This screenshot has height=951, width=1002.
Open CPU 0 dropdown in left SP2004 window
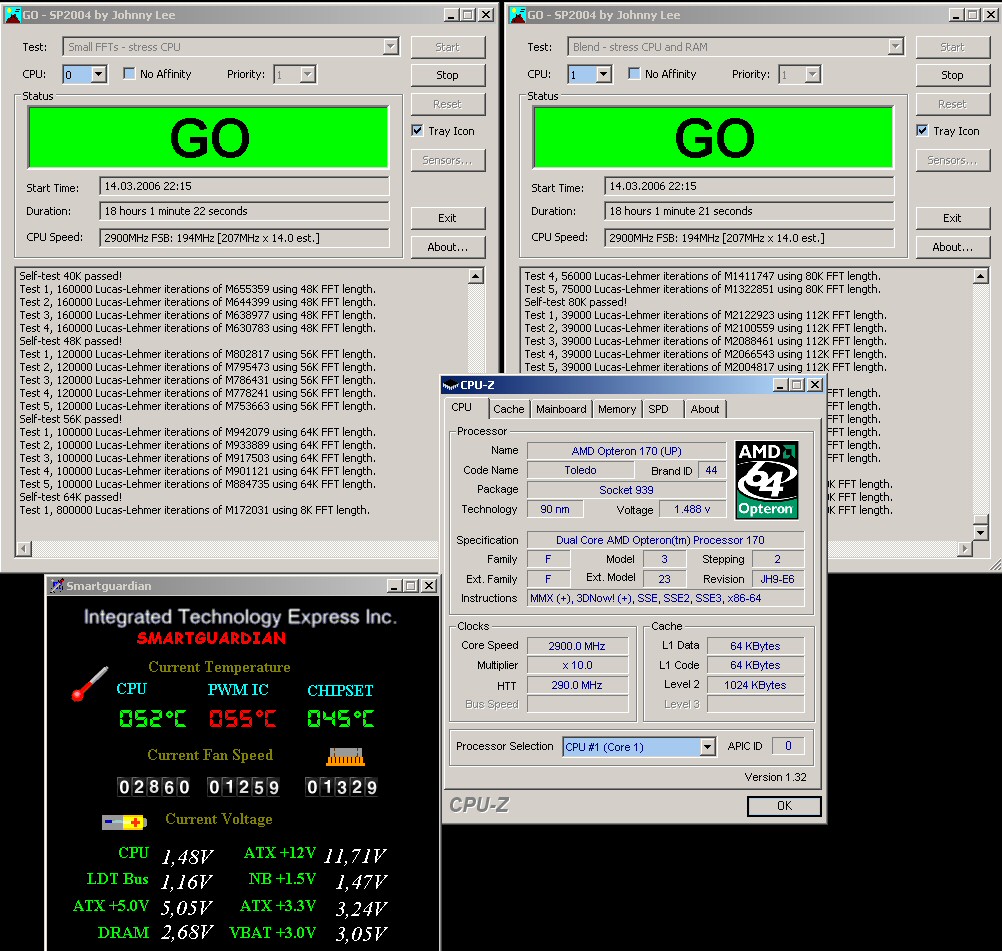(x=98, y=74)
